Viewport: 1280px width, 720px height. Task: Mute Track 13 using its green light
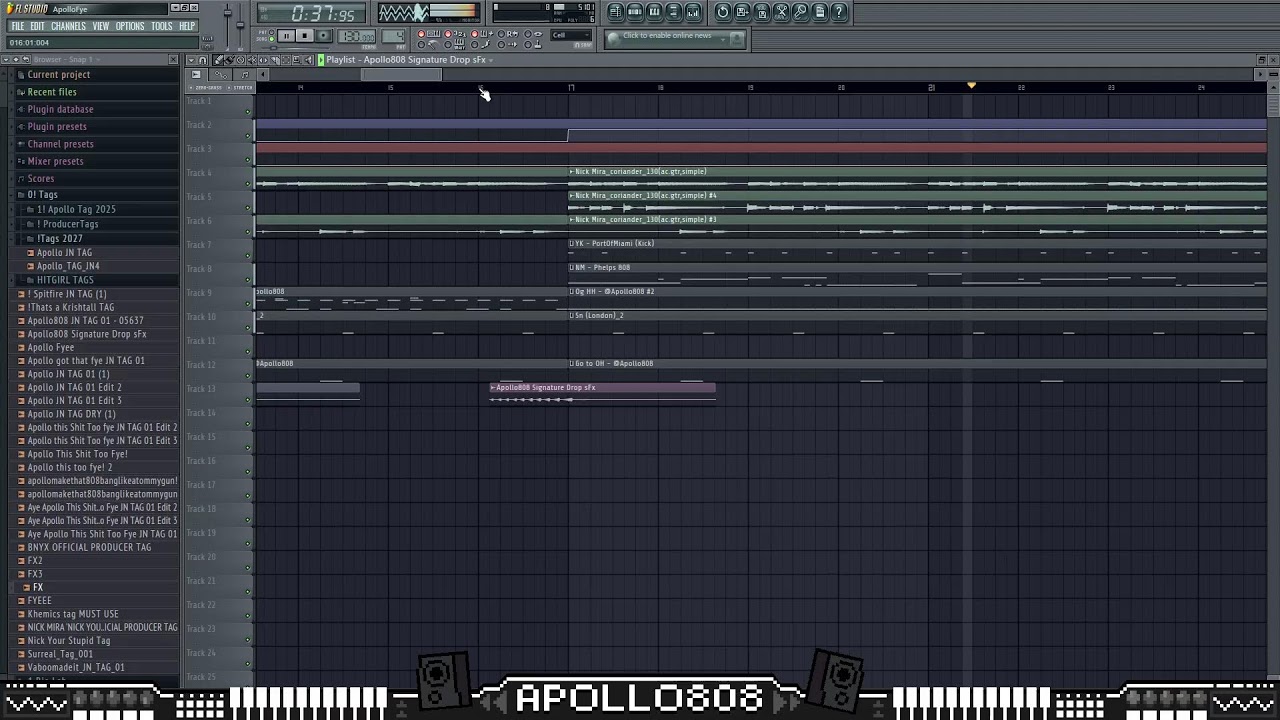(248, 399)
